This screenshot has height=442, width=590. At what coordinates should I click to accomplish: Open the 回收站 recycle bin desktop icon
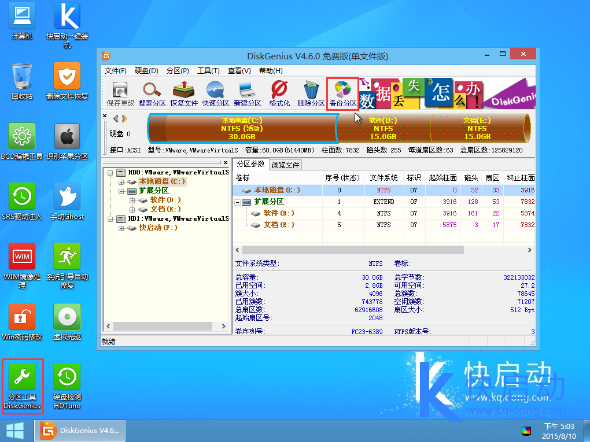click(22, 82)
